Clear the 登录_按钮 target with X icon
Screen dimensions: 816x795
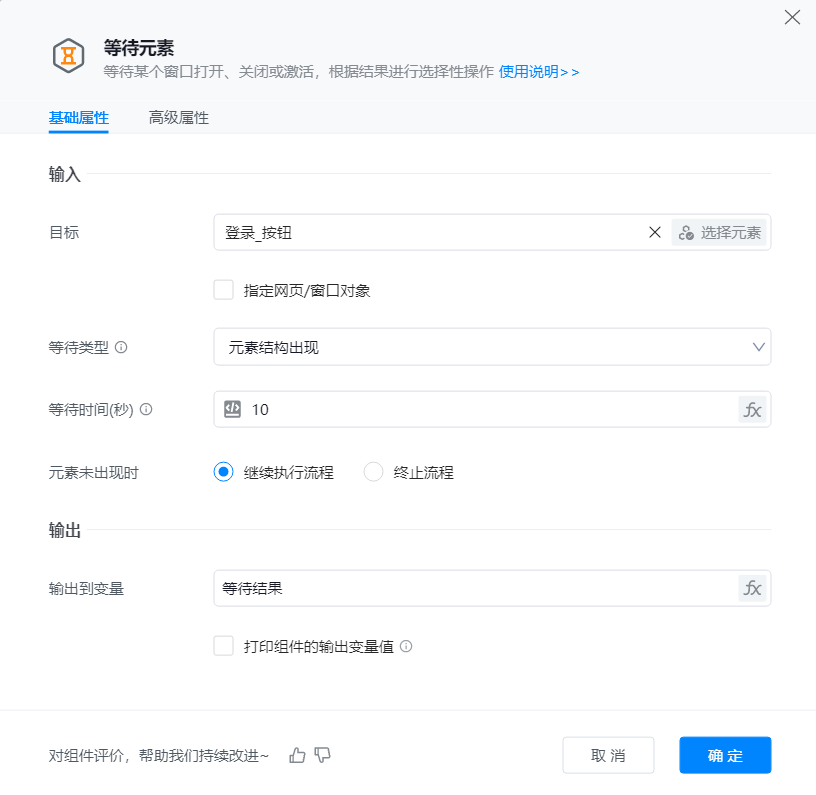pyautogui.click(x=655, y=233)
